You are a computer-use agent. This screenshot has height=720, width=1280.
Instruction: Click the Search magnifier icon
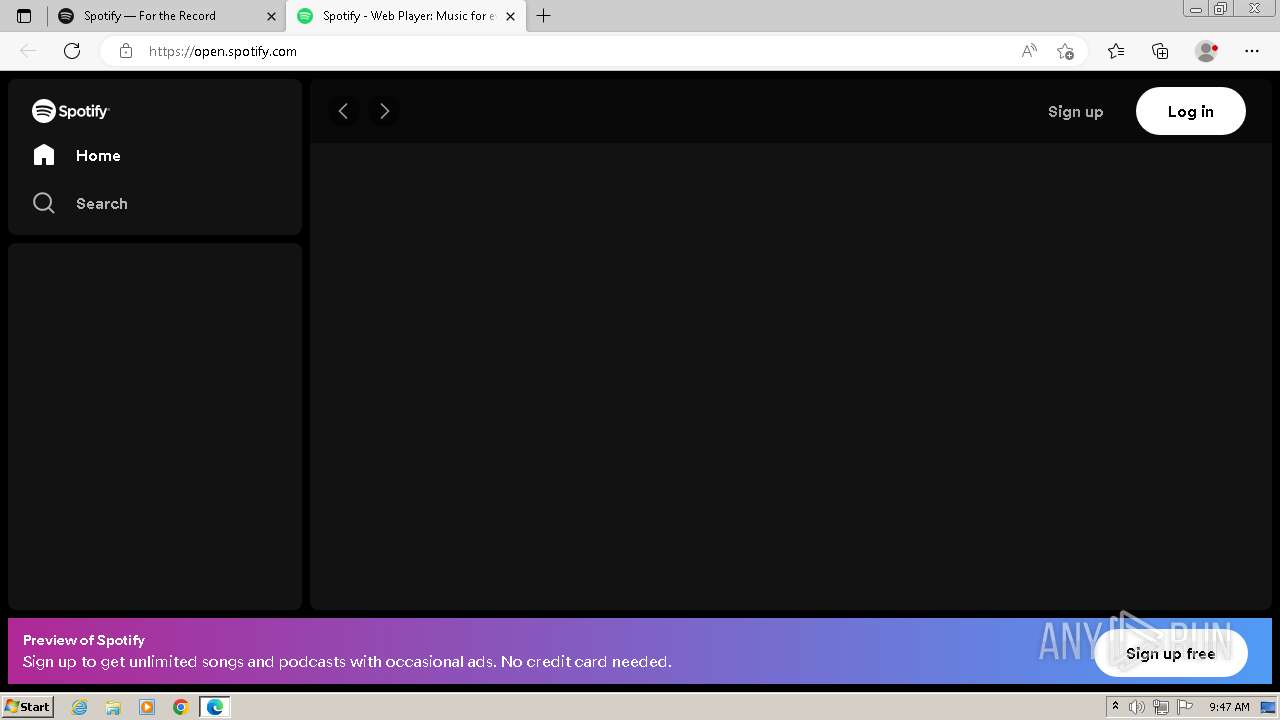(x=44, y=203)
